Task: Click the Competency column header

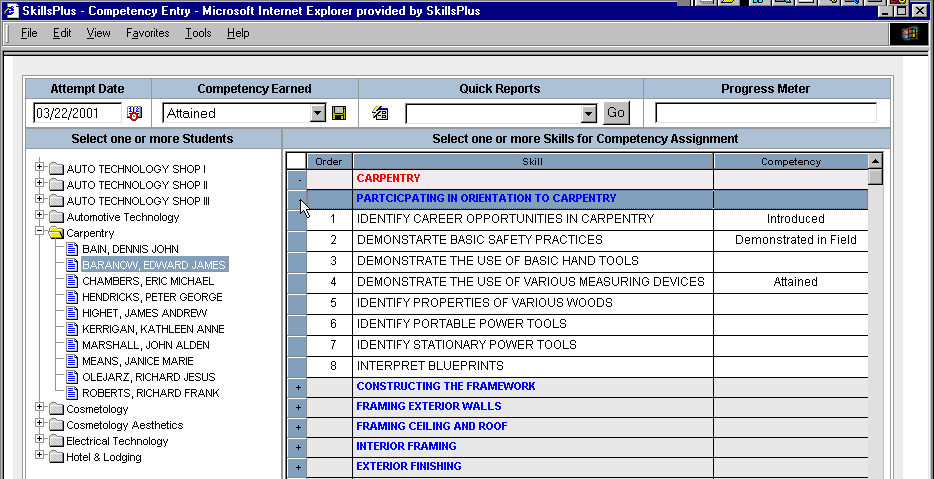Action: click(790, 161)
